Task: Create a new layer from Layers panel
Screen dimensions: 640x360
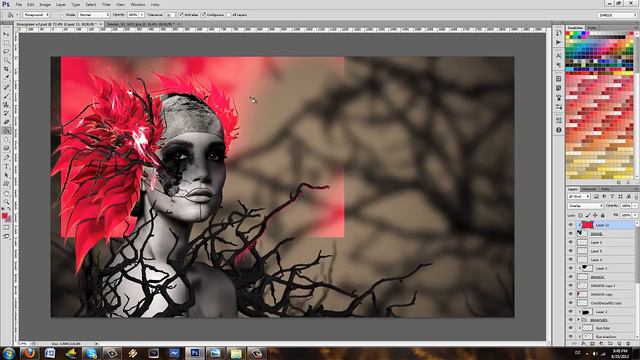Action: pos(620,344)
